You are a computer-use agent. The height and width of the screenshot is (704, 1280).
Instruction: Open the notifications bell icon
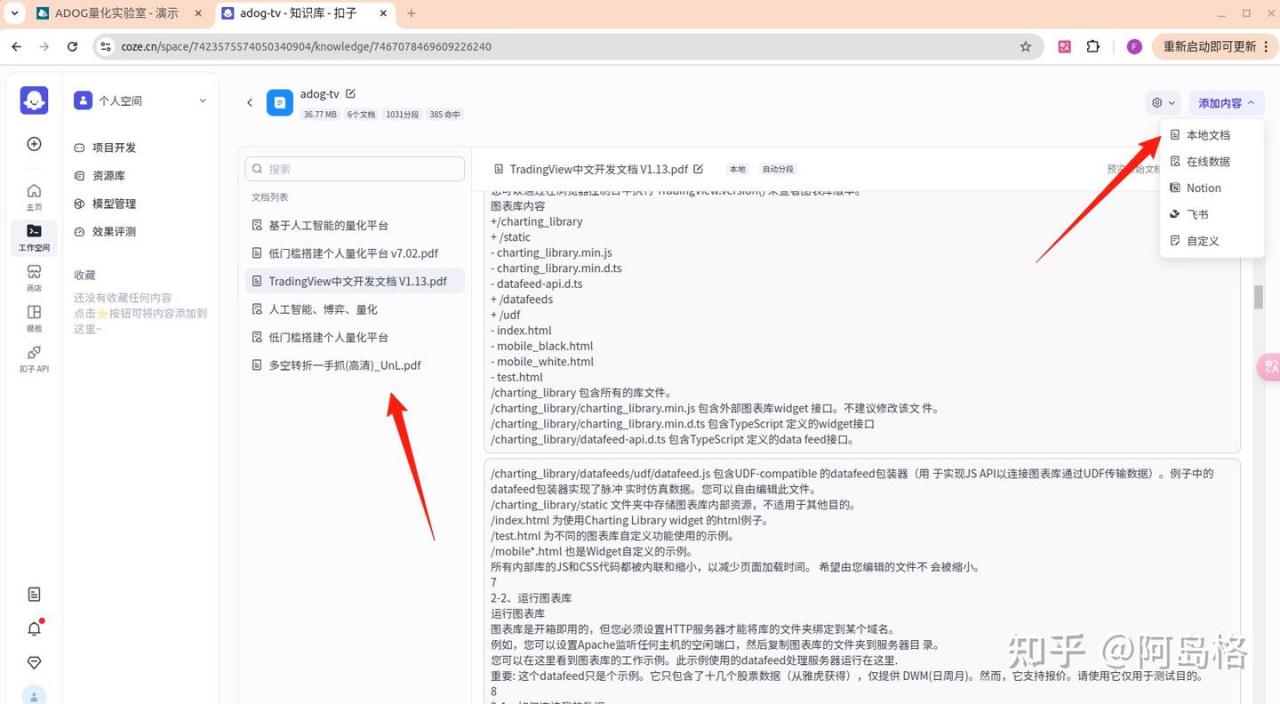tap(34, 628)
